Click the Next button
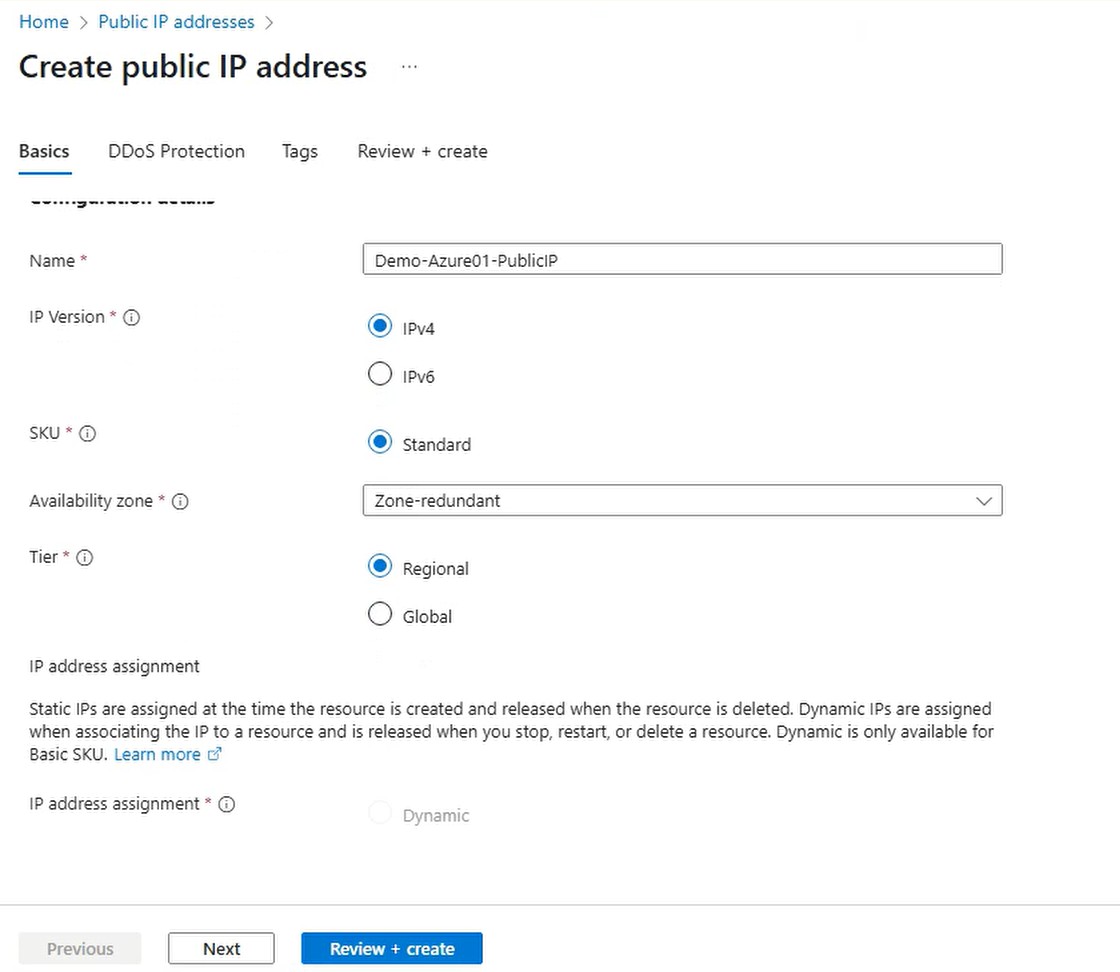The height and width of the screenshot is (972, 1120). [221, 949]
